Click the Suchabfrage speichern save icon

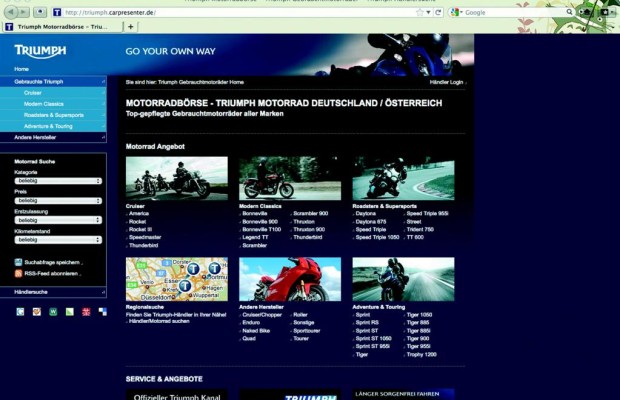(x=18, y=262)
